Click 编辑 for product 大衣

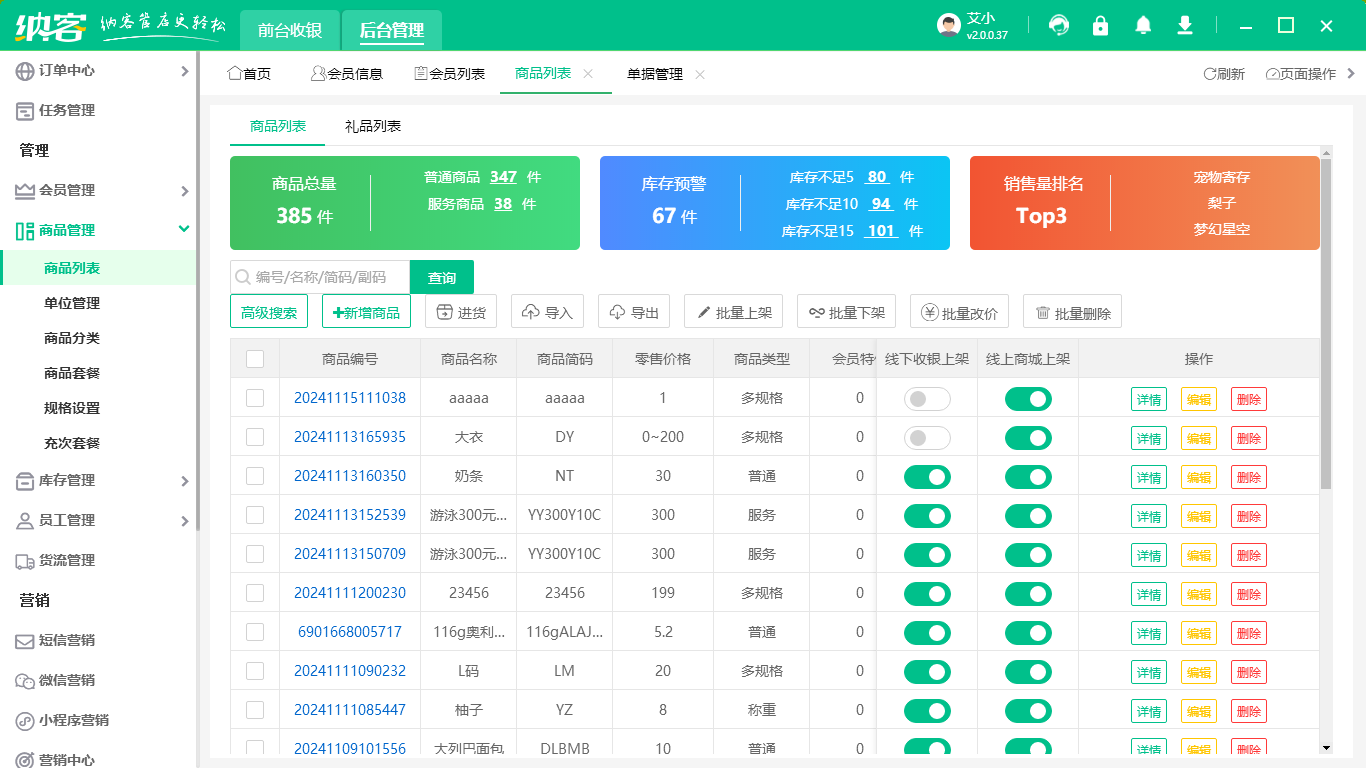click(1199, 438)
